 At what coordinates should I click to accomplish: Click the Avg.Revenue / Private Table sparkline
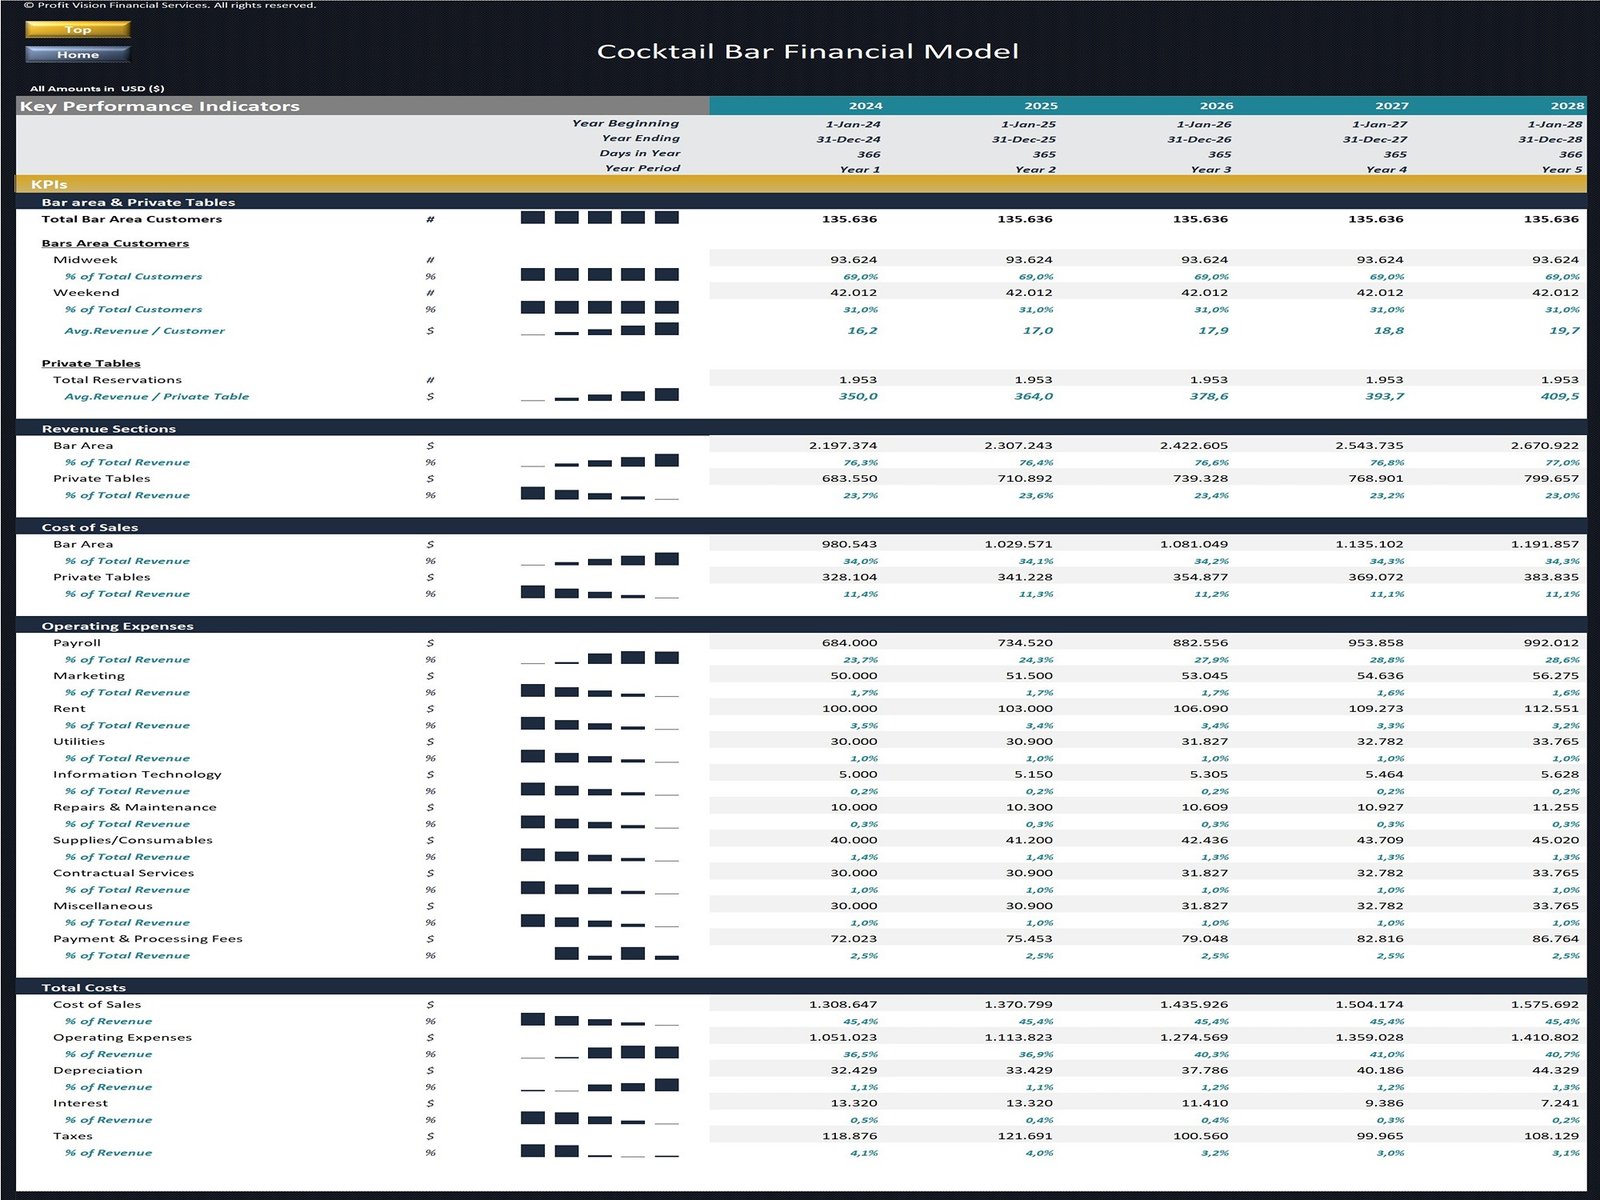pos(599,396)
